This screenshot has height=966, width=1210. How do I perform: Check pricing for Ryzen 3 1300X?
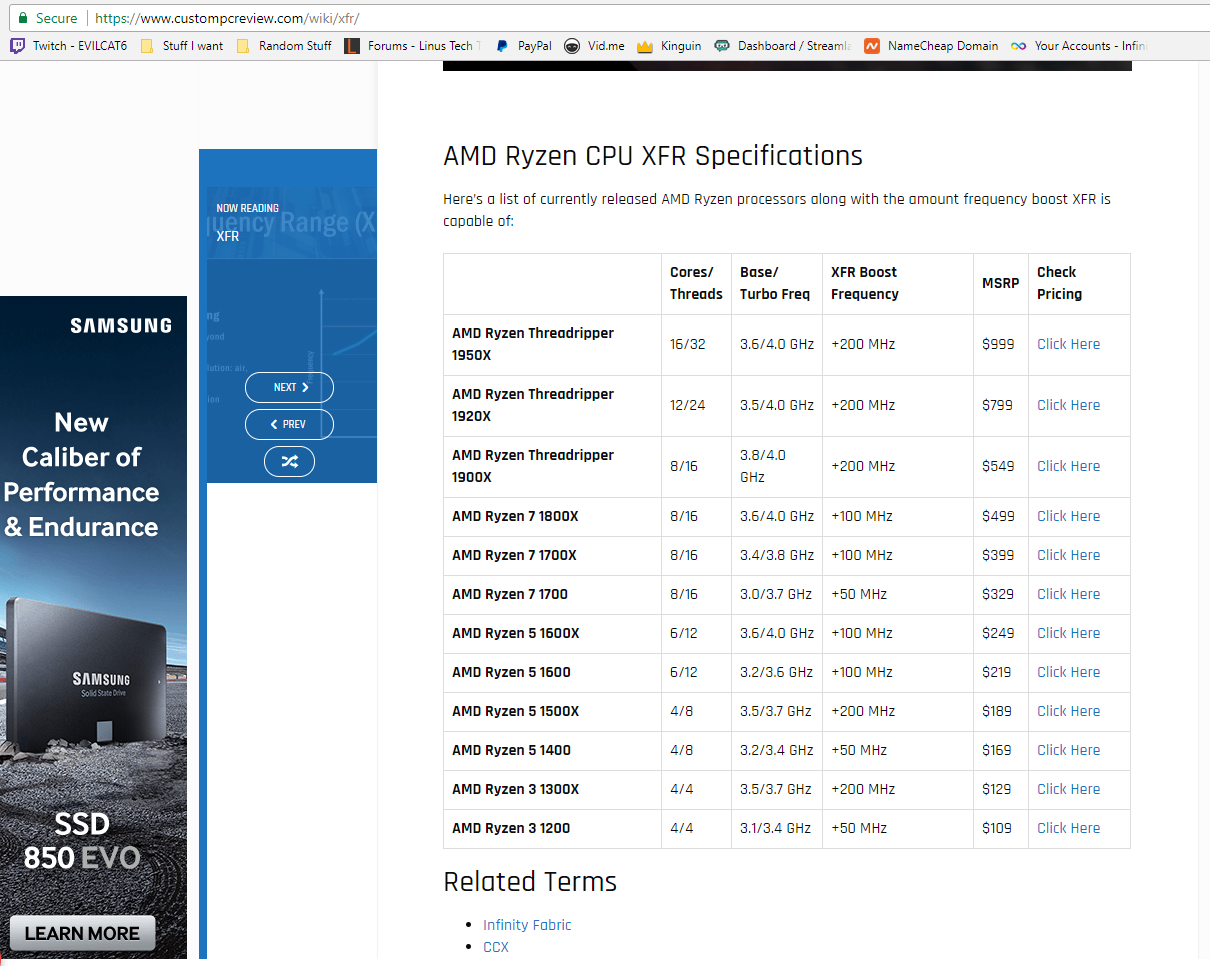click(x=1068, y=789)
